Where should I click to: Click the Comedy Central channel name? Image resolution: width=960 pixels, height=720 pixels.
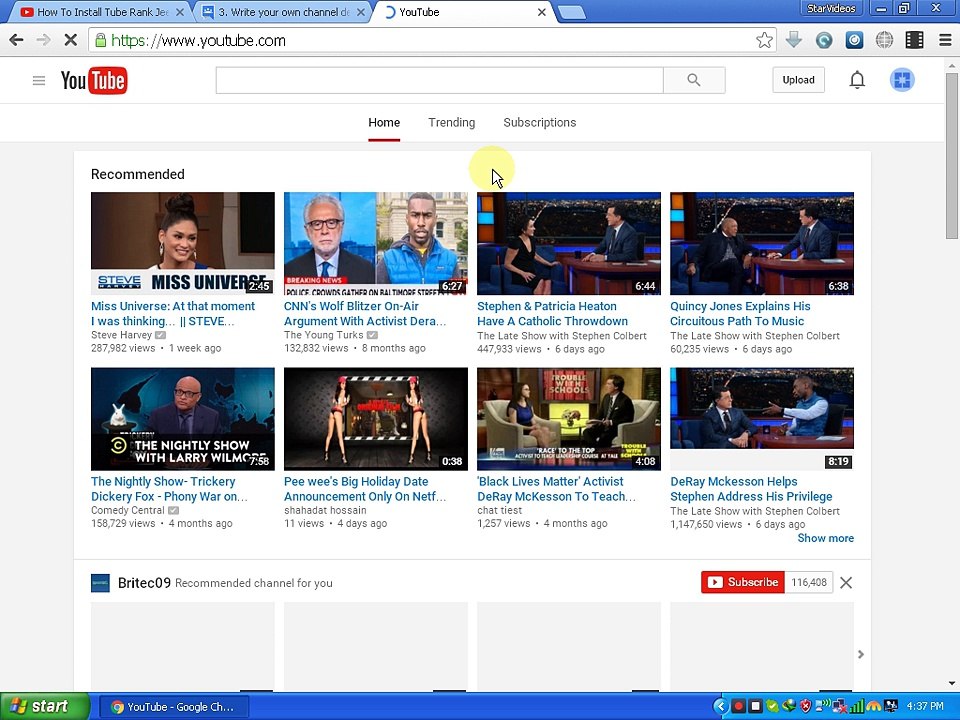coord(127,510)
